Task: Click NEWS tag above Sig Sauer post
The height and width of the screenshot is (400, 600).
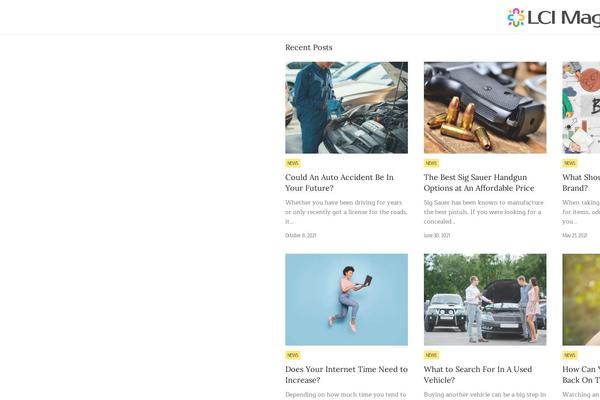Action: tap(431, 163)
